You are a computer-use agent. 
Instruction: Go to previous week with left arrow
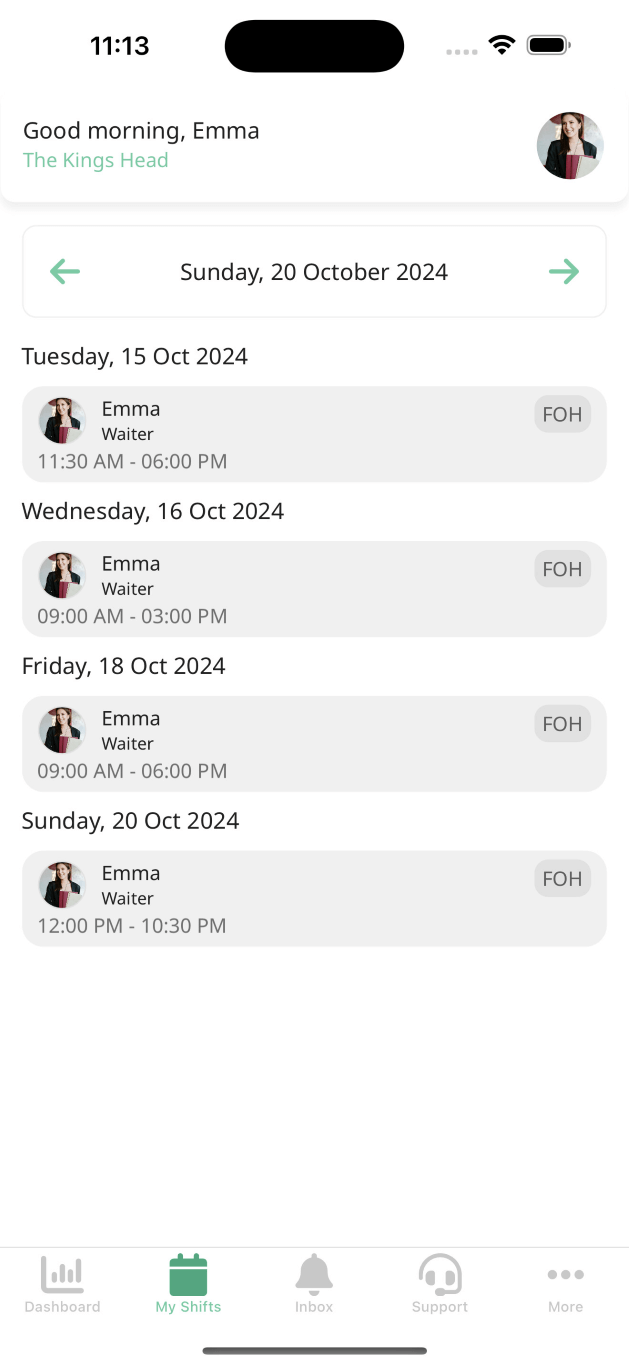coord(65,271)
